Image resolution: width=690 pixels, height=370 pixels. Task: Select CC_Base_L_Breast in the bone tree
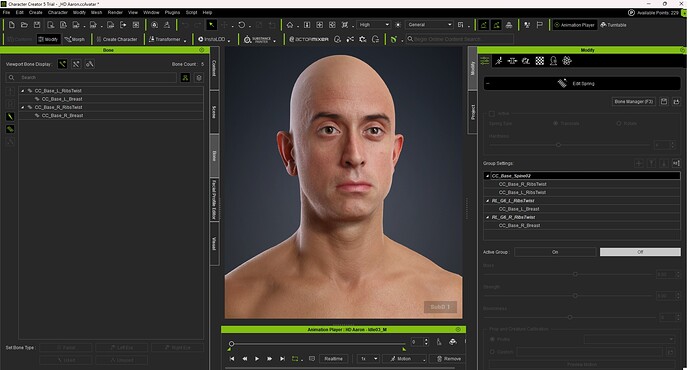pyautogui.click(x=62, y=99)
